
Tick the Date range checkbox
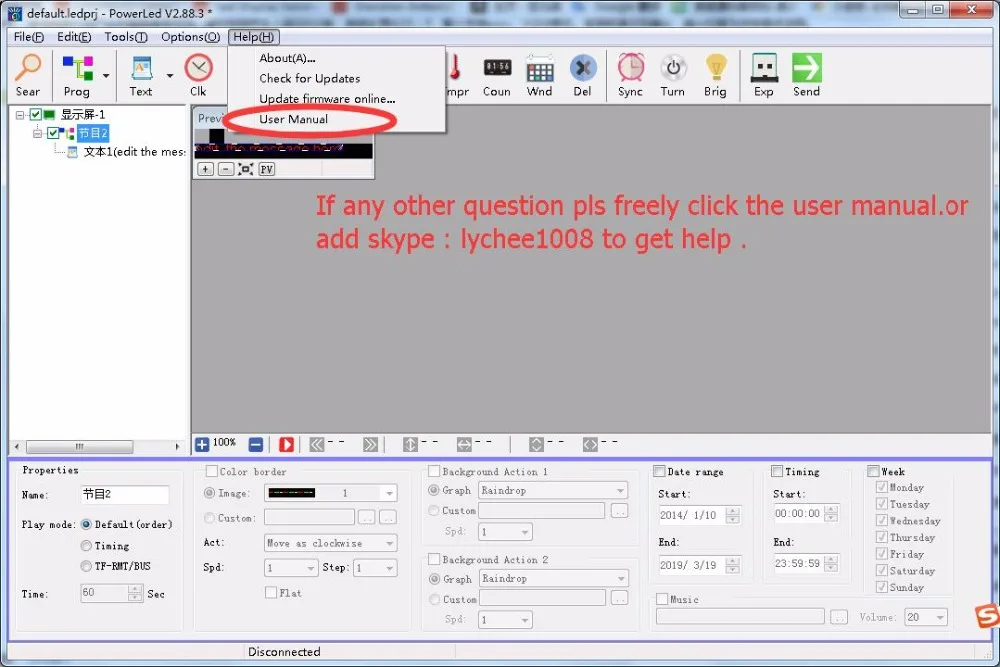tap(659, 471)
